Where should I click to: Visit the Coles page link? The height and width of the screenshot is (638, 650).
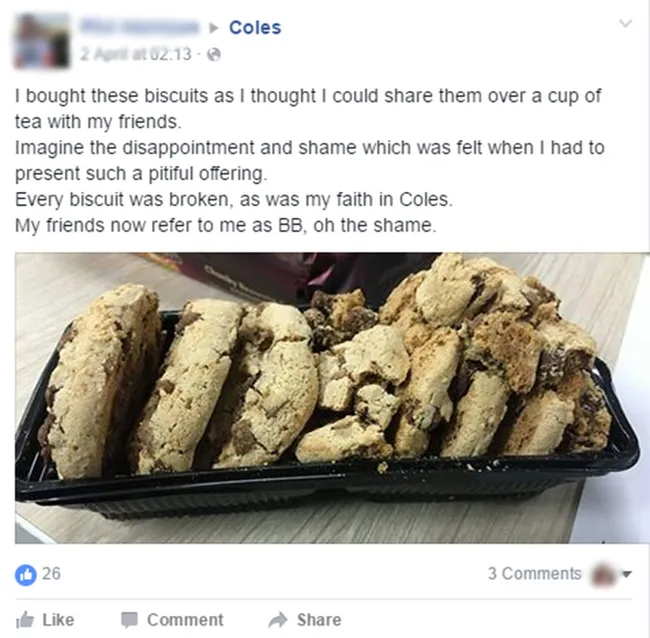(x=255, y=28)
